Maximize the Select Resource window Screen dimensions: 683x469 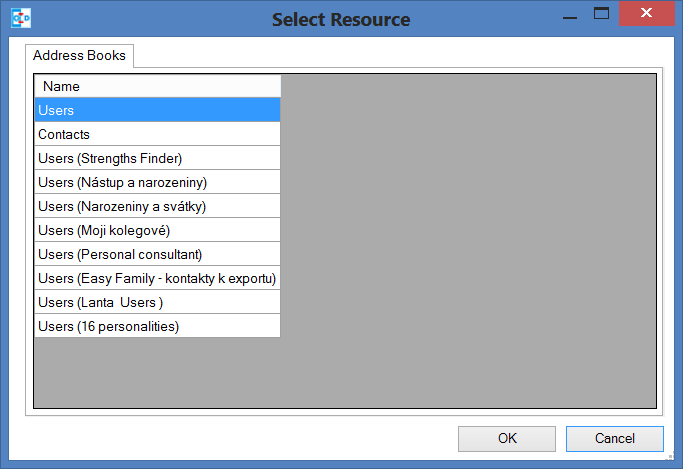coord(602,14)
